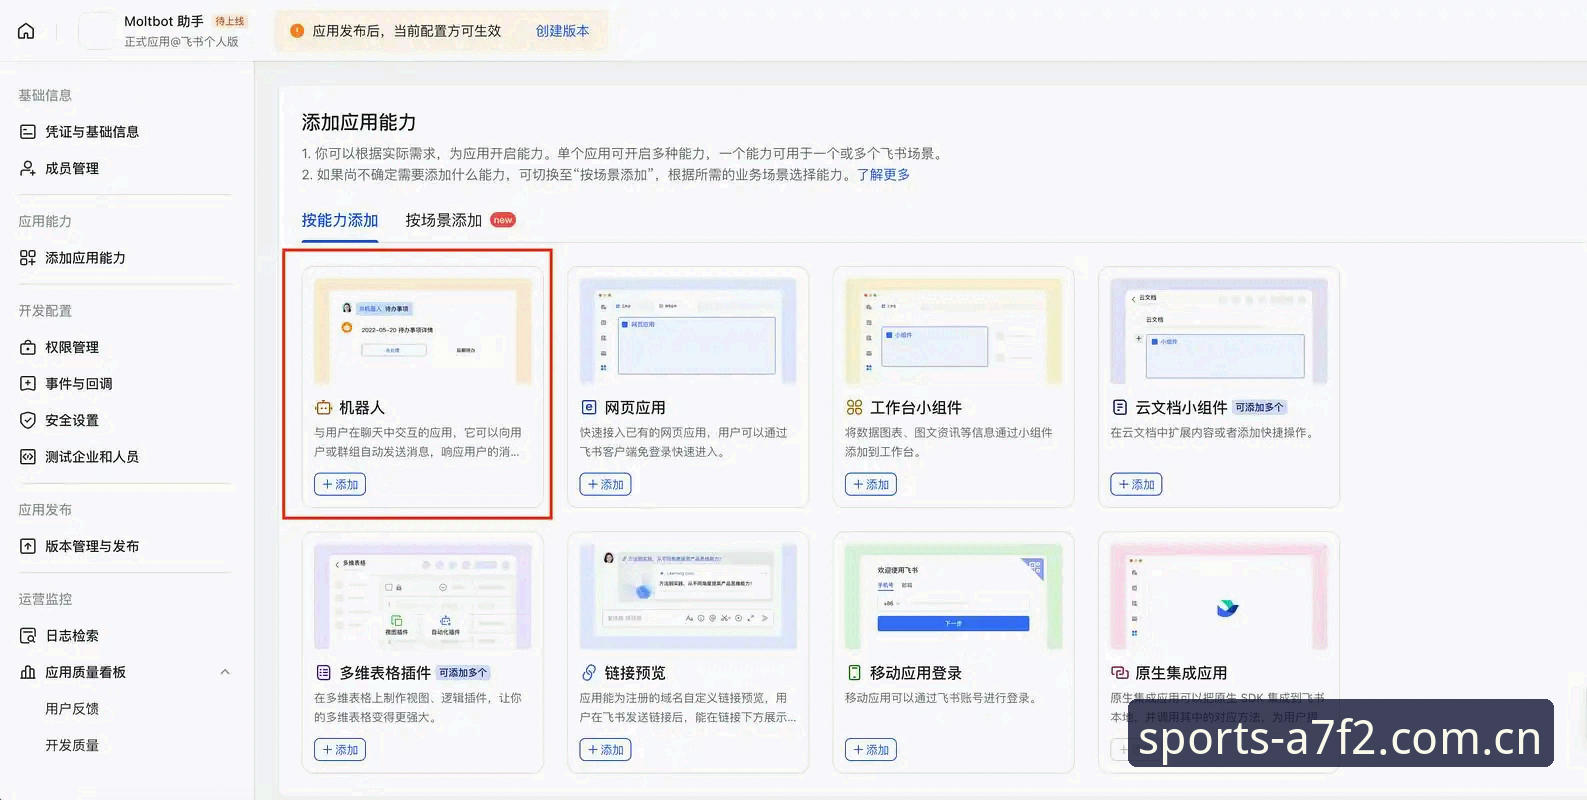Click the 原生集成应用 preview image
This screenshot has width=1587, height=800.
[x=1219, y=597]
